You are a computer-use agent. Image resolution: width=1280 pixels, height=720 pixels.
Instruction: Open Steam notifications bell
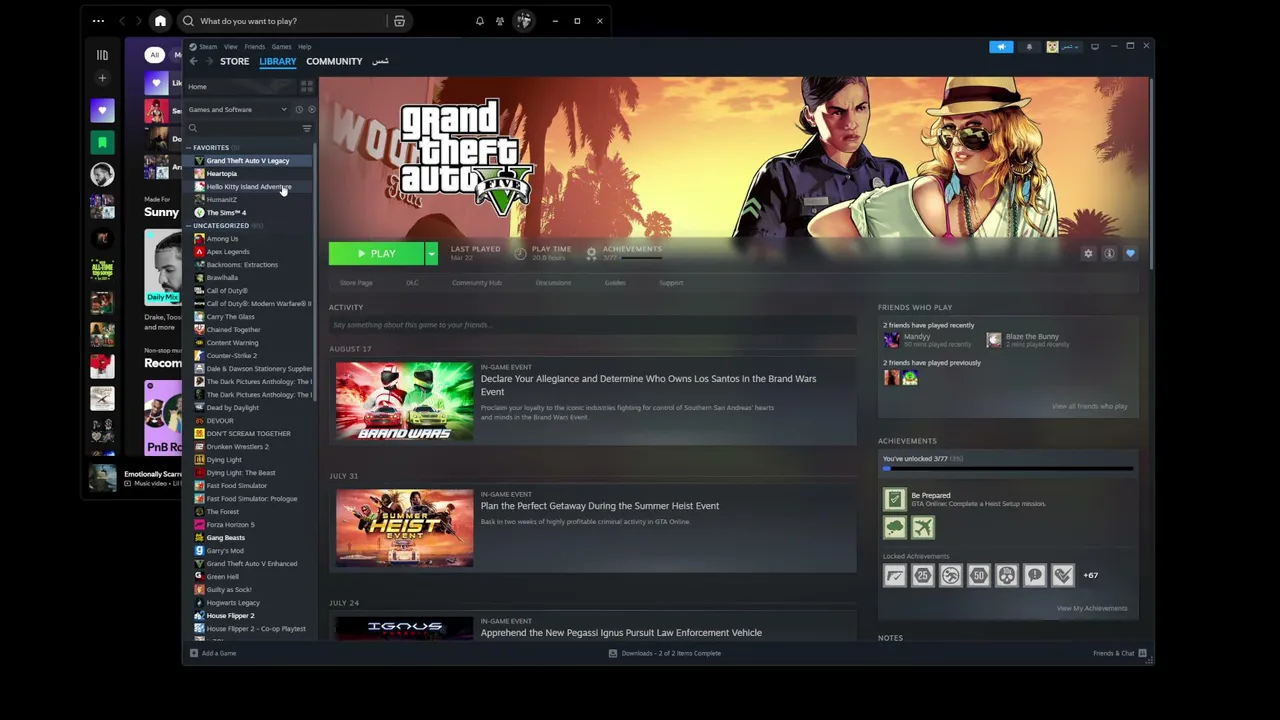point(1029,47)
